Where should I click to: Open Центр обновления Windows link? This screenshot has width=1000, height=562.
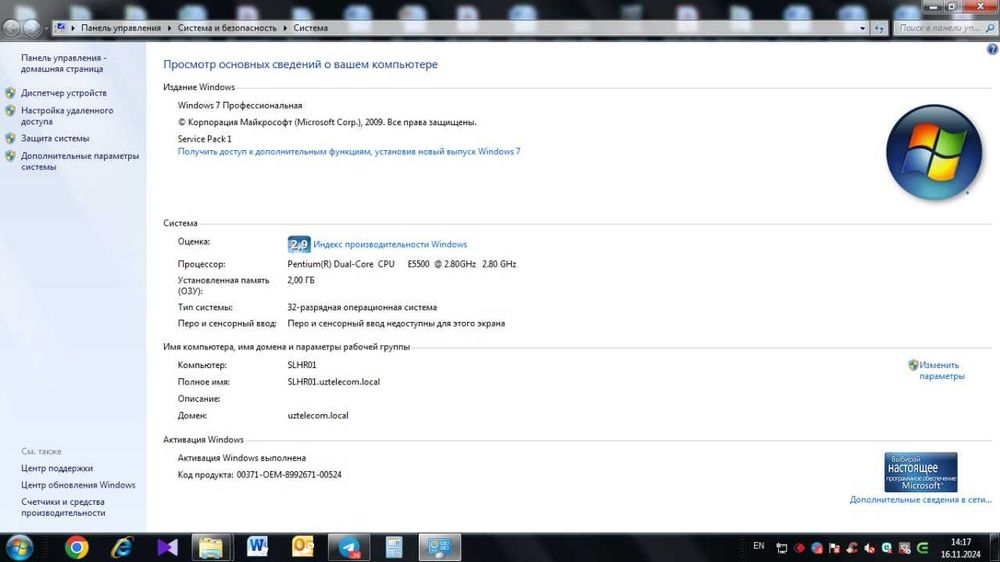pyautogui.click(x=78, y=485)
